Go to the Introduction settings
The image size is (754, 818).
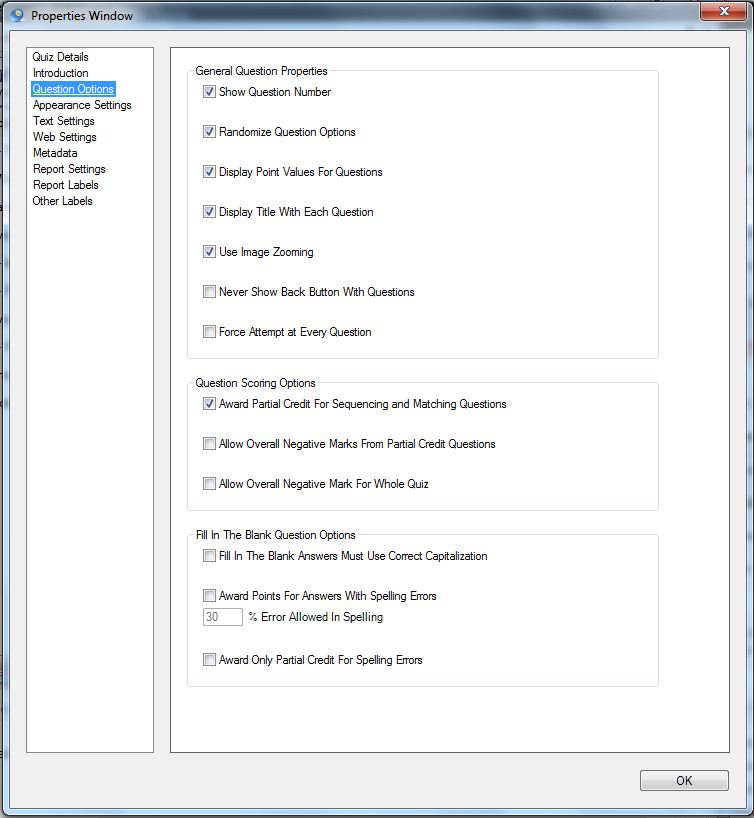pos(60,73)
